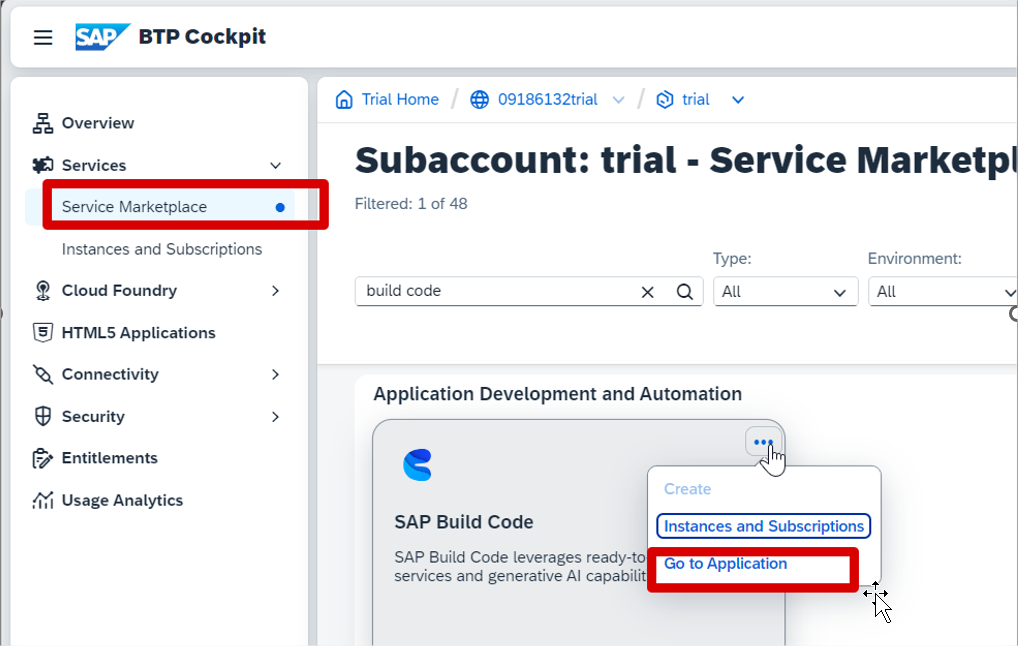
Task: Click the BTP Cockpit title
Action: pyautogui.click(x=202, y=36)
